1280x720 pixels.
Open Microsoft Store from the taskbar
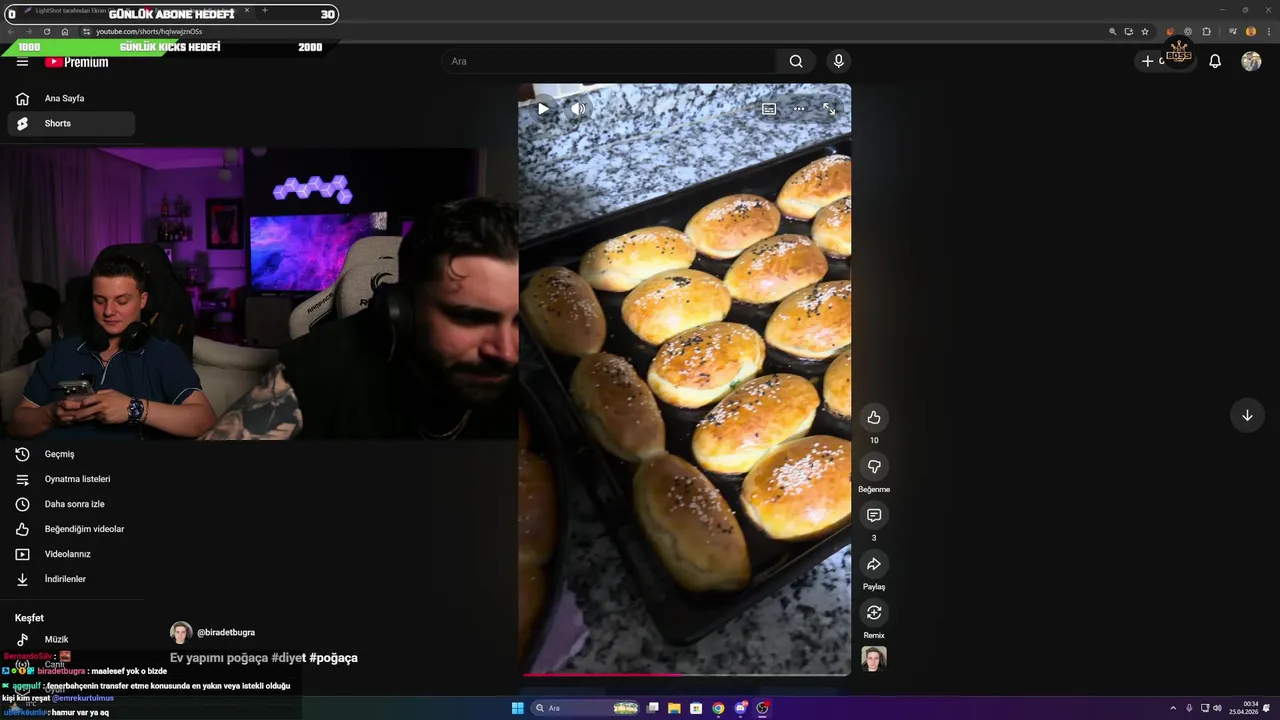[696, 708]
